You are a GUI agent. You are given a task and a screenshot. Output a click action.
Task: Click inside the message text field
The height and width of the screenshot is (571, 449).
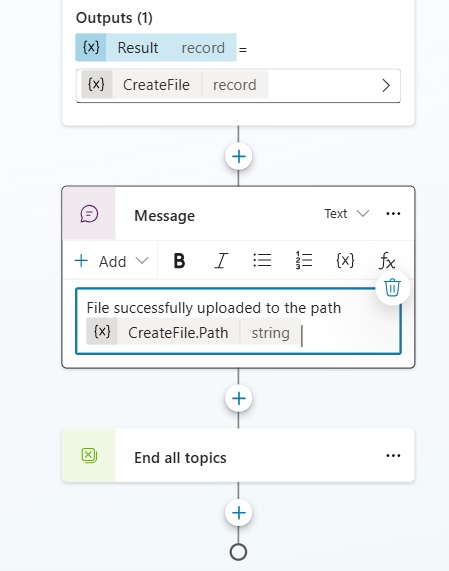(x=238, y=321)
